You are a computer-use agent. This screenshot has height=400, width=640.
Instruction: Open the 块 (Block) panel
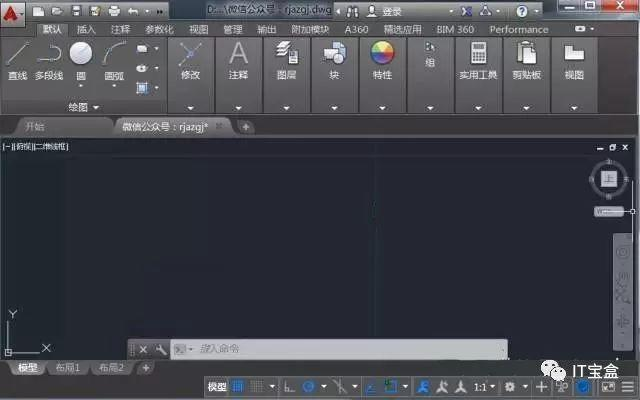(334, 61)
